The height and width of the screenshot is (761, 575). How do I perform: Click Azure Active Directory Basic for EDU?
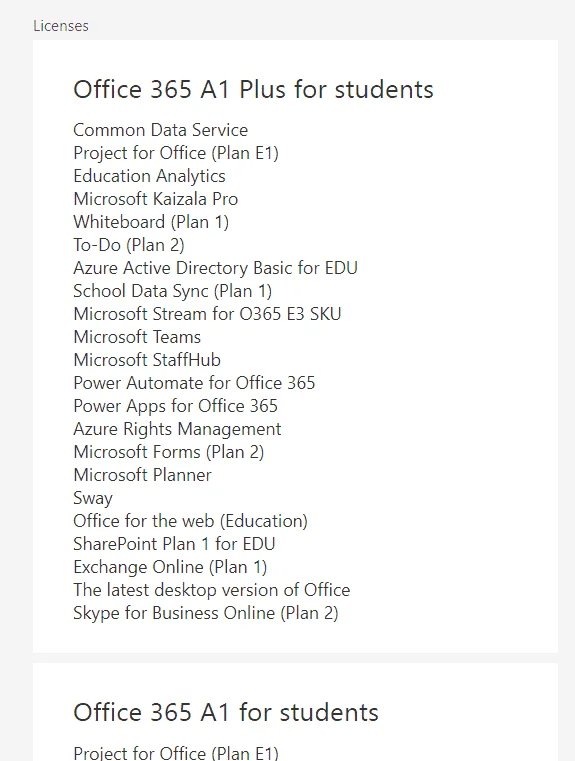(215, 268)
